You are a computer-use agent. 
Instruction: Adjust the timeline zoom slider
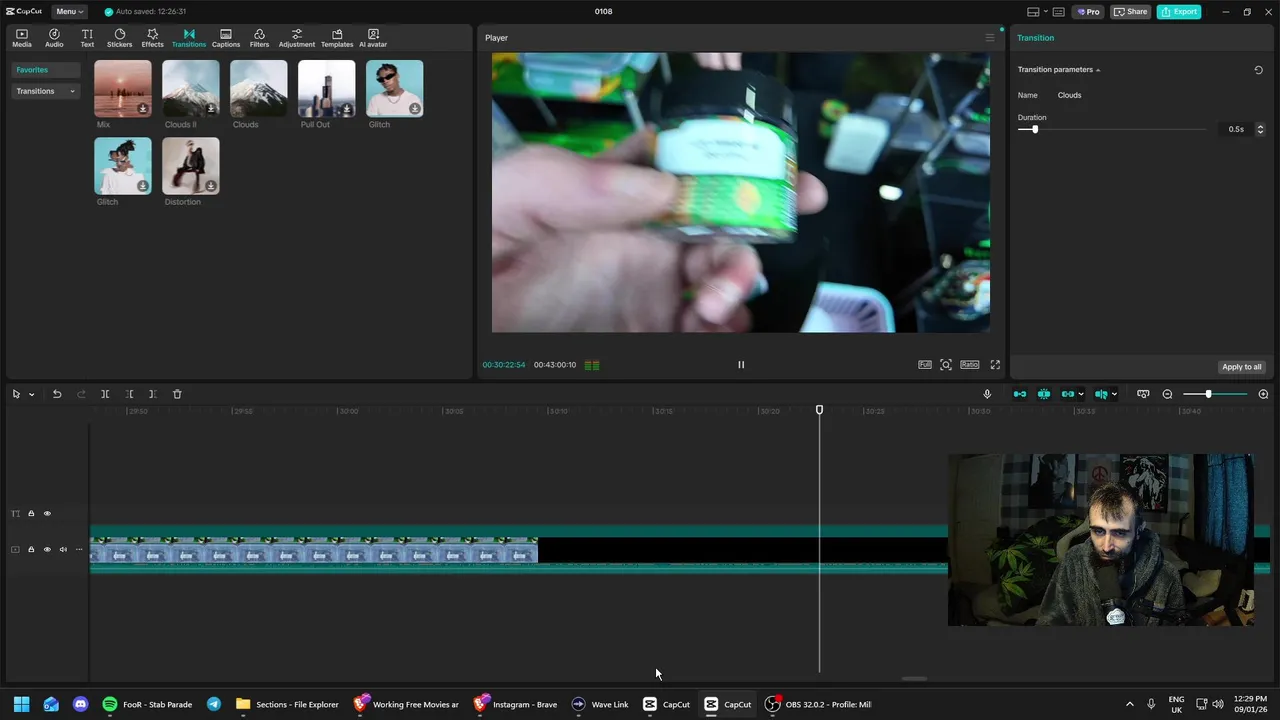click(1208, 394)
